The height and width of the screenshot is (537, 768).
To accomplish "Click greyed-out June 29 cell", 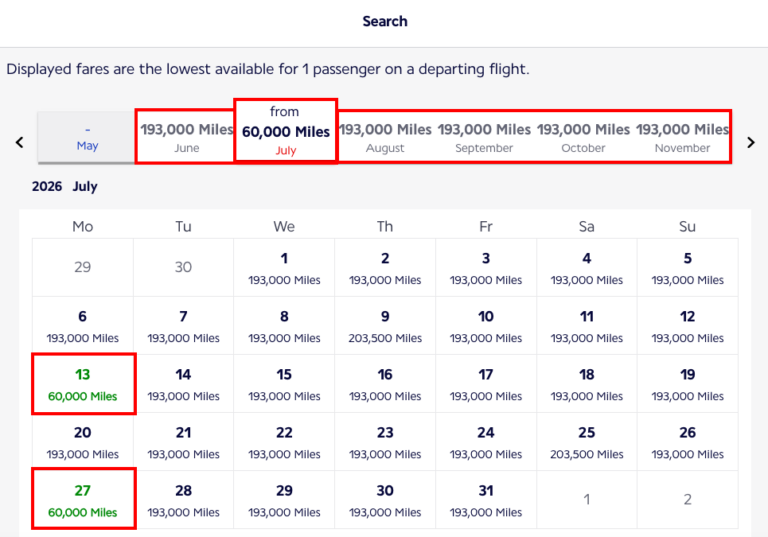I will click(x=83, y=268).
